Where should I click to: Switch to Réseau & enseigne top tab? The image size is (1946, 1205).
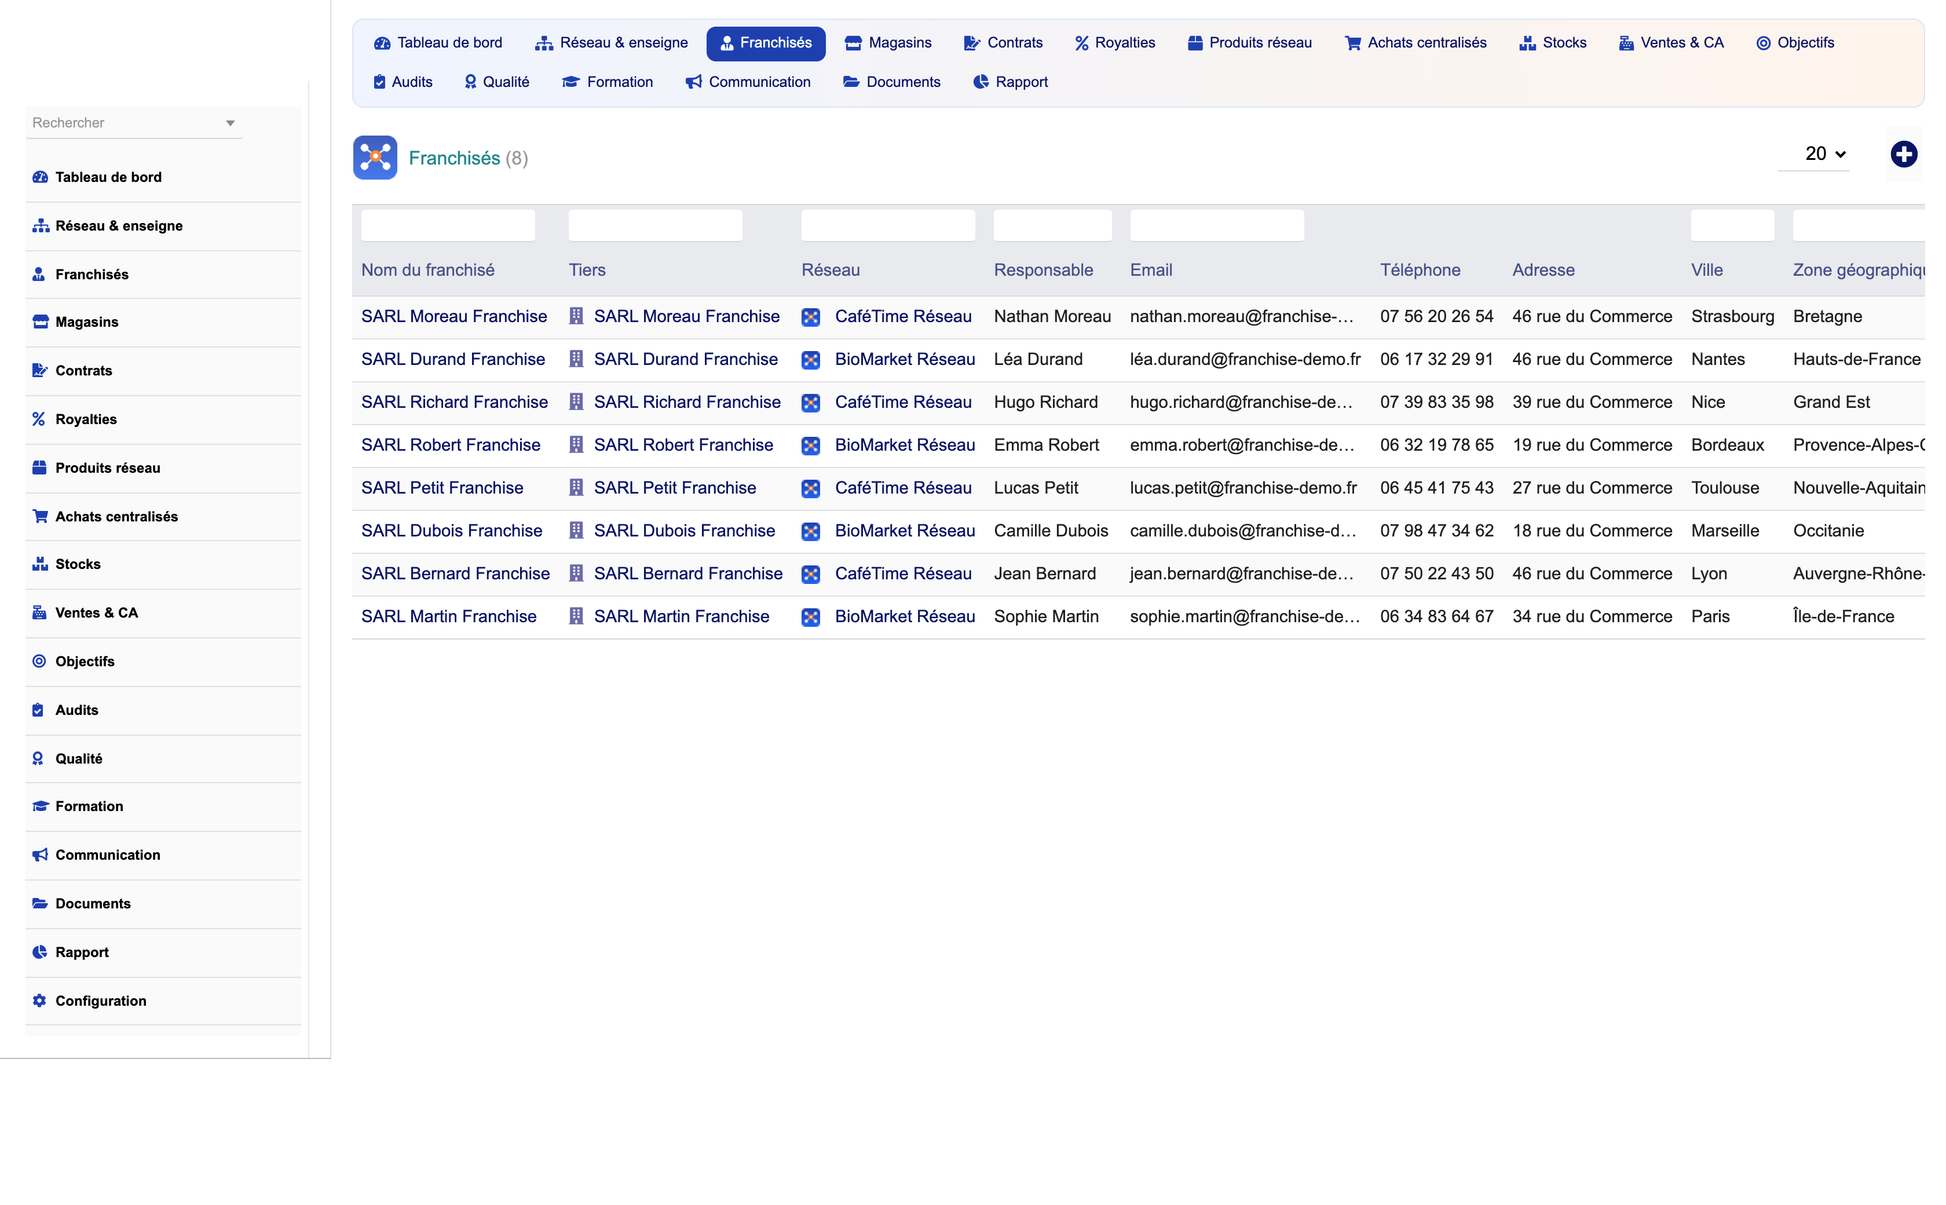612,43
